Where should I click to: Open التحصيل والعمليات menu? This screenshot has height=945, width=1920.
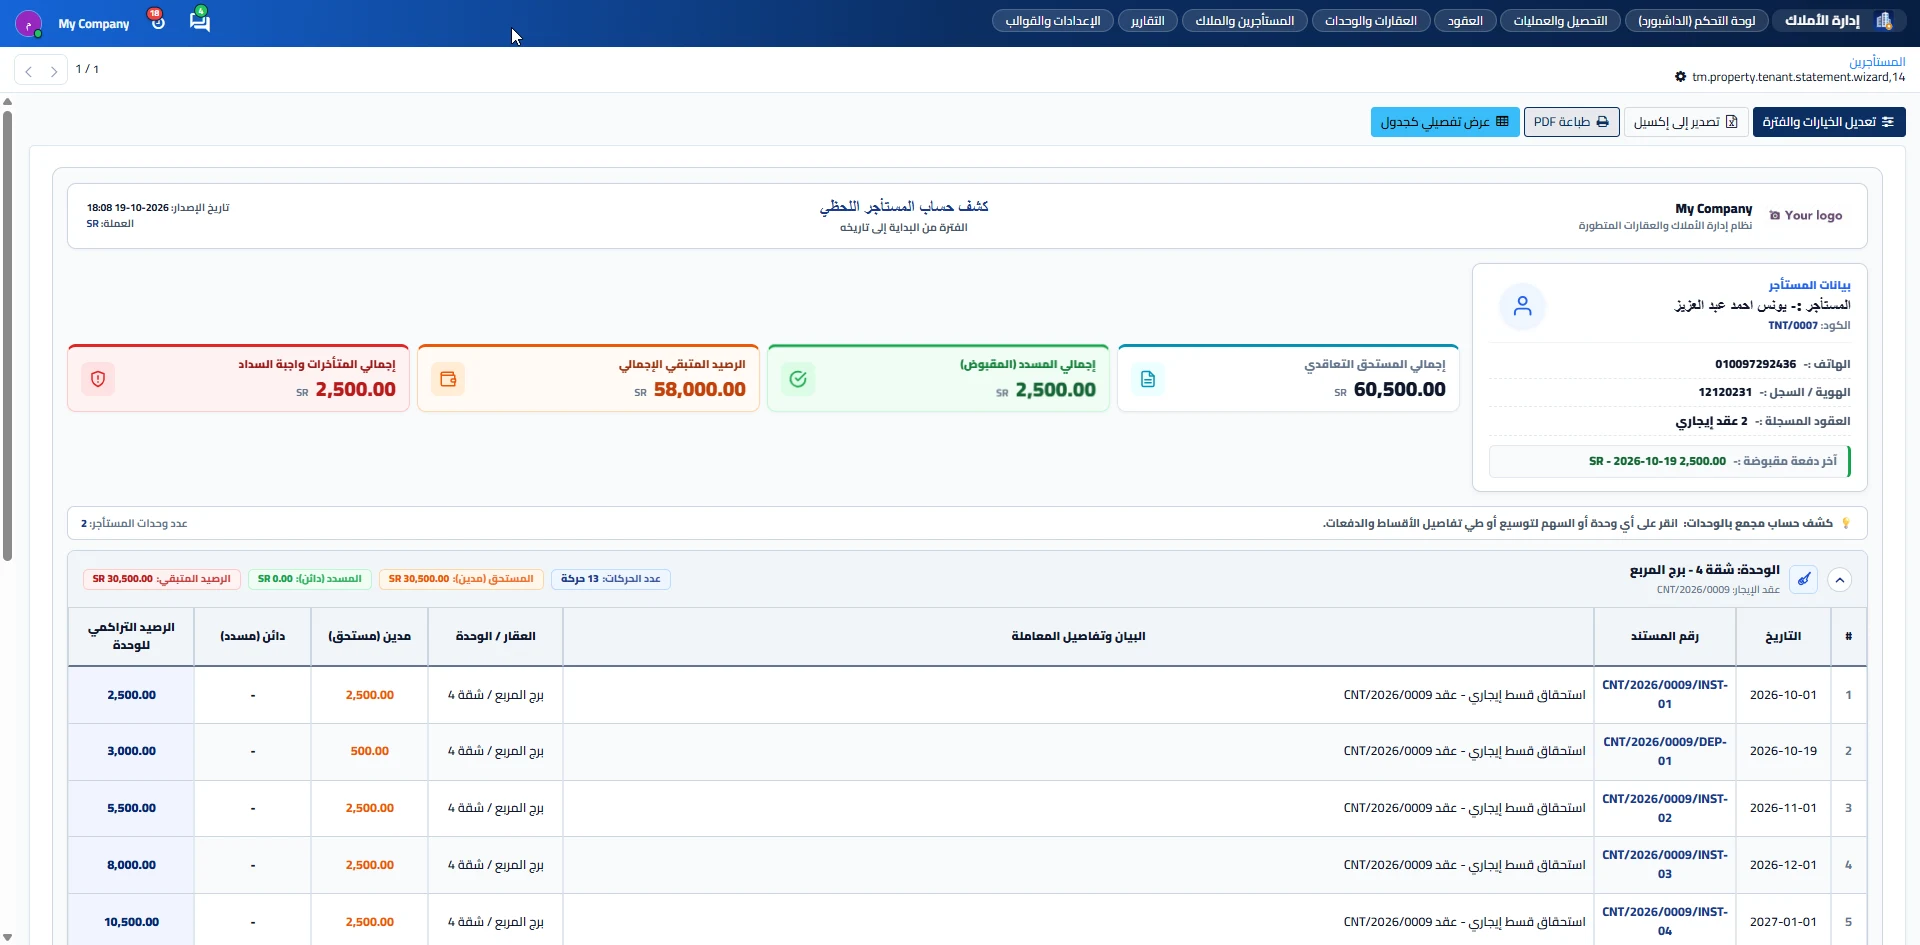tap(1560, 21)
